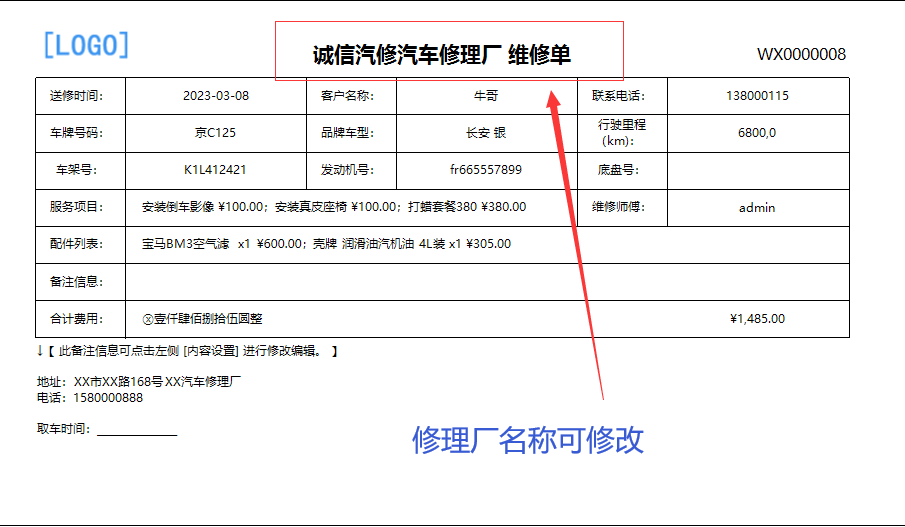Viewport: 905px width, 527px height.
Task: Select amount in words 壹仟肆佰捌拾伍圆整
Action: pos(208,319)
